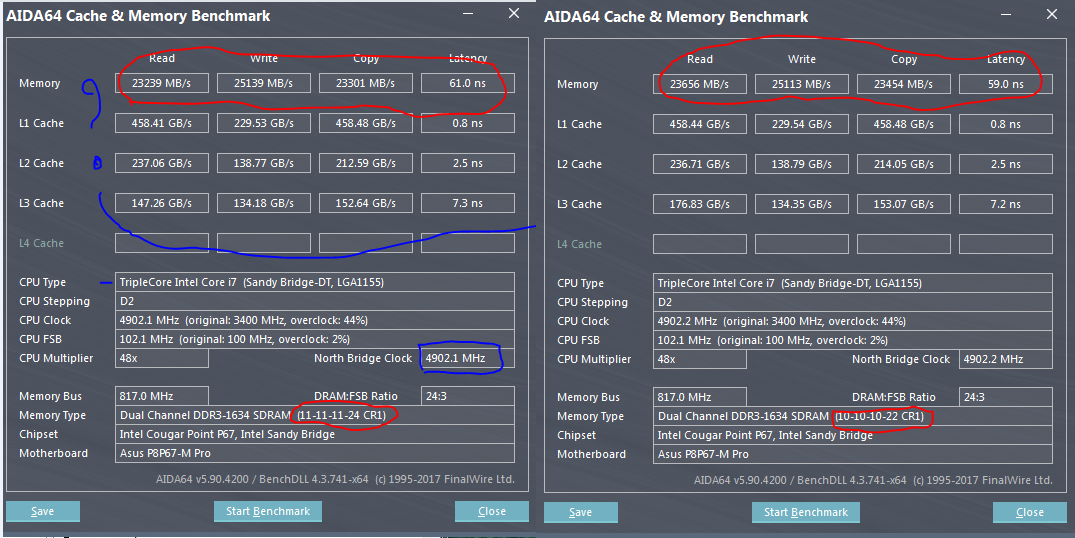Viewport: 1075px width, 538px height.
Task: Click the 25139 MB/s memory write value
Action: tap(264, 83)
